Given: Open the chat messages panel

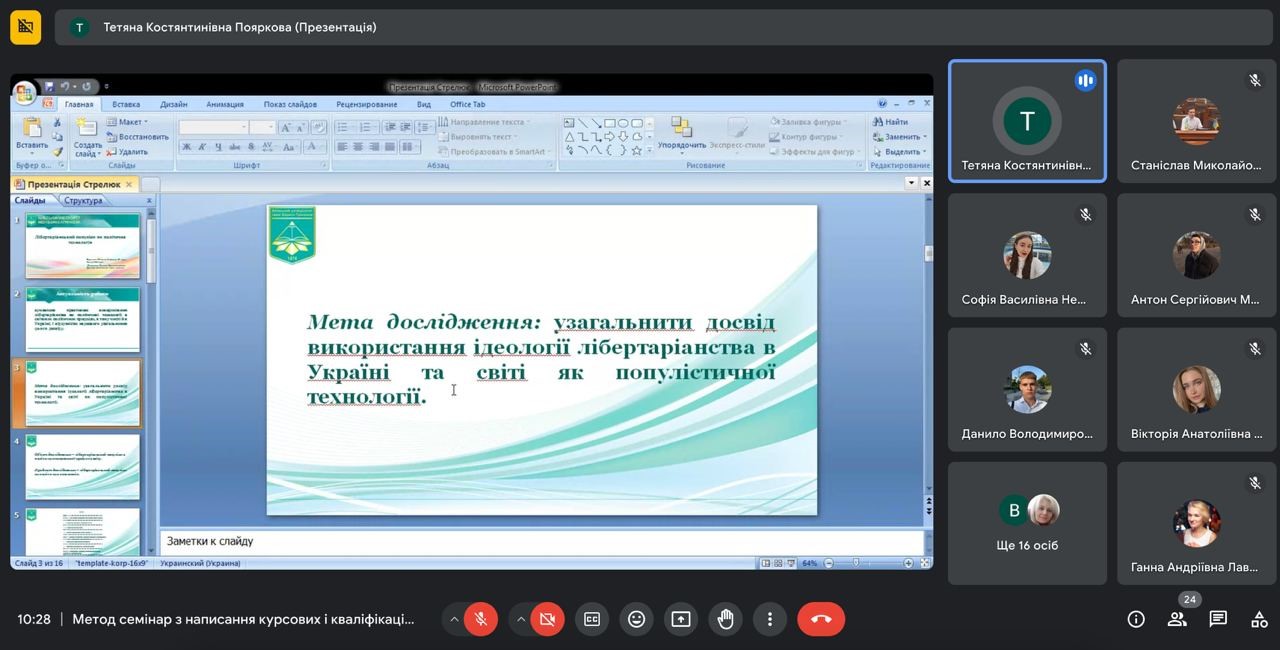Looking at the screenshot, I should click(1218, 619).
